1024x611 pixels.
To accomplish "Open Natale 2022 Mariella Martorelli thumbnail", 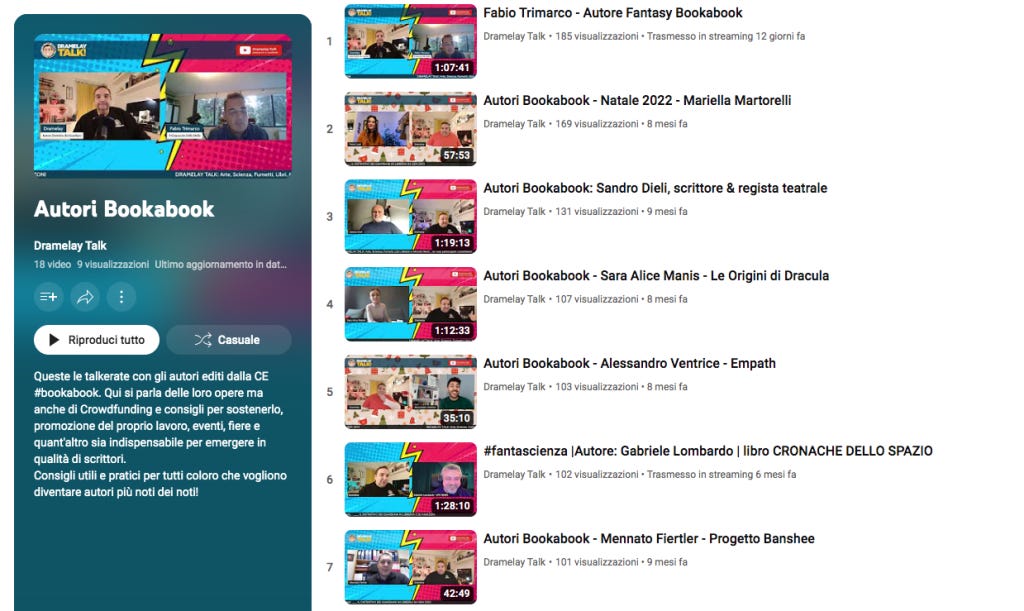I will coord(411,129).
